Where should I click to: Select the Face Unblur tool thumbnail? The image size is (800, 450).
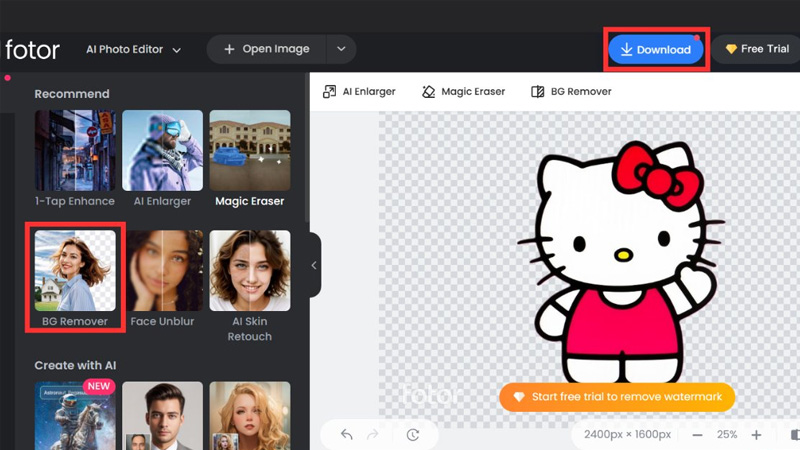tap(163, 271)
